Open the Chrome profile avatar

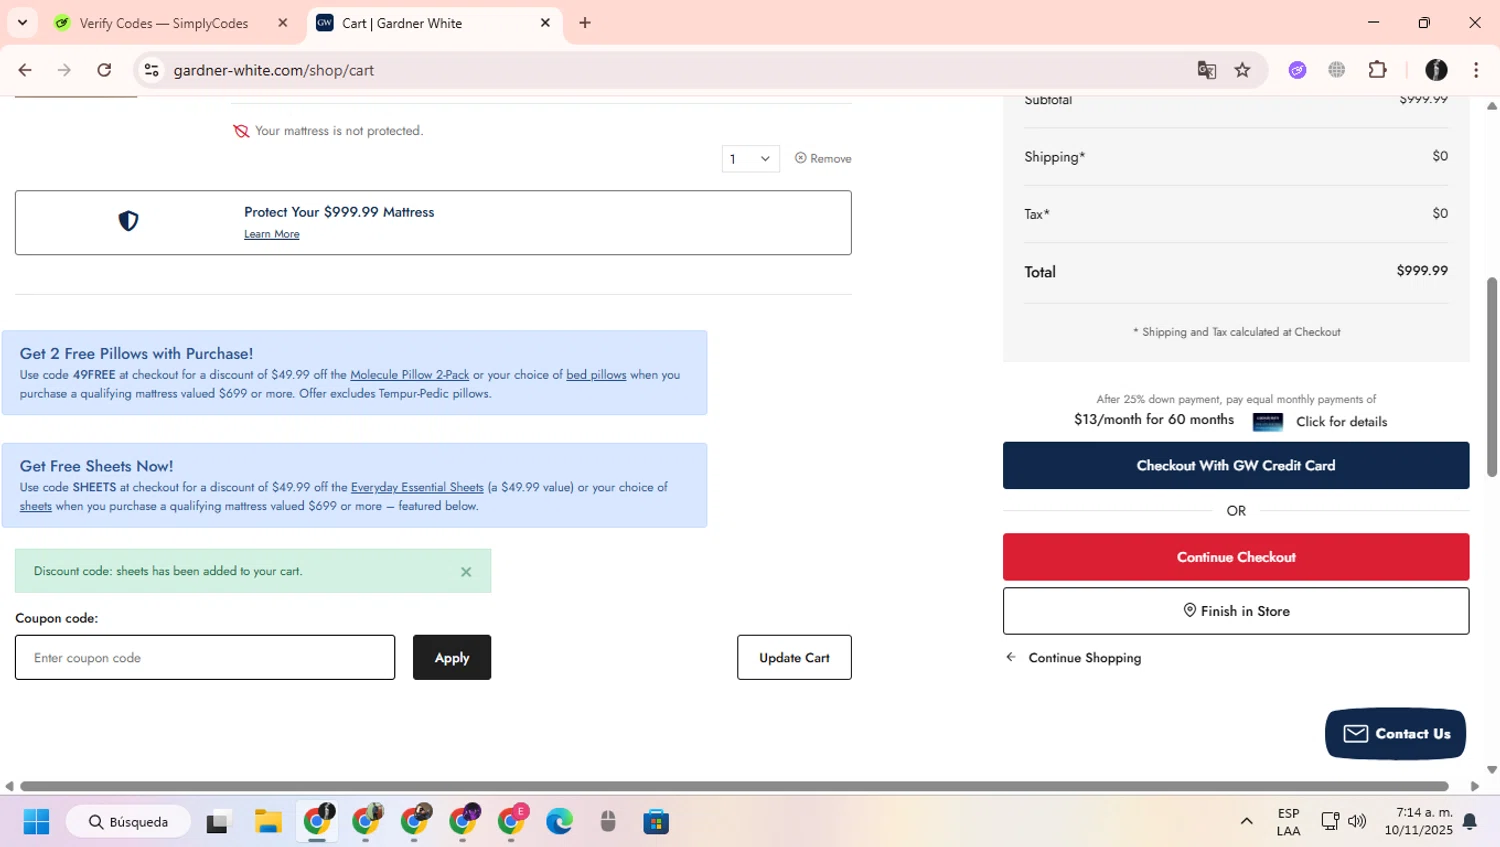[x=1436, y=70]
